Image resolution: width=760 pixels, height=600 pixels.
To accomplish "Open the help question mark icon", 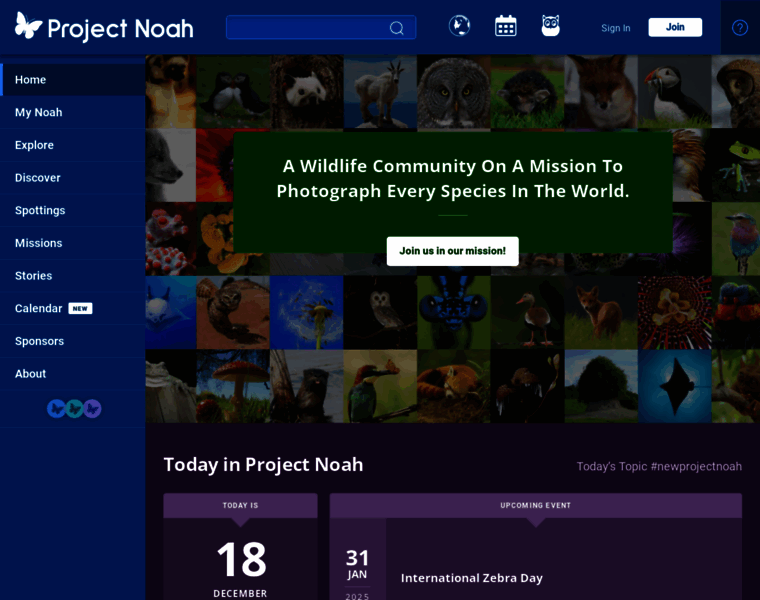I will pos(740,28).
